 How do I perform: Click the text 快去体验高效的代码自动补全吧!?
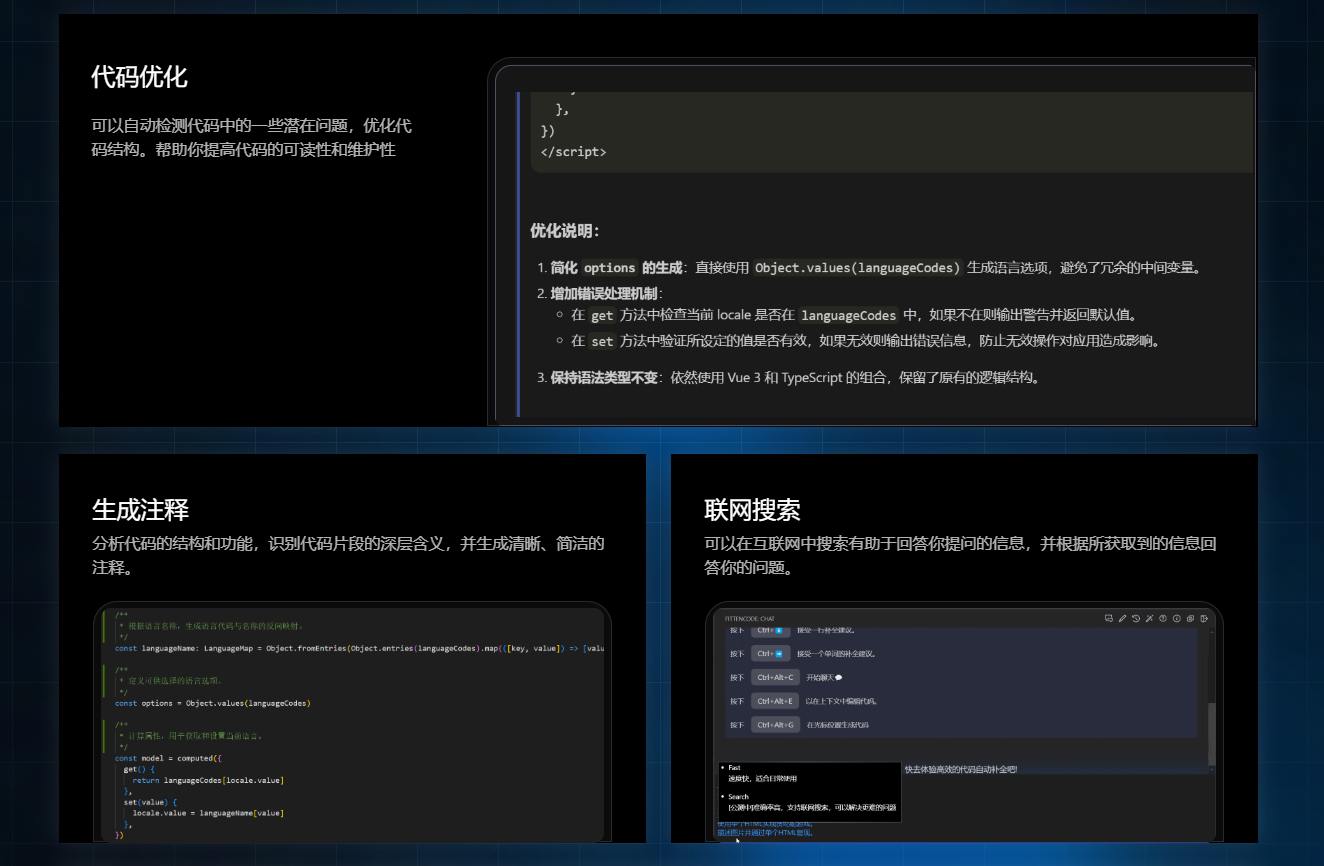960,769
